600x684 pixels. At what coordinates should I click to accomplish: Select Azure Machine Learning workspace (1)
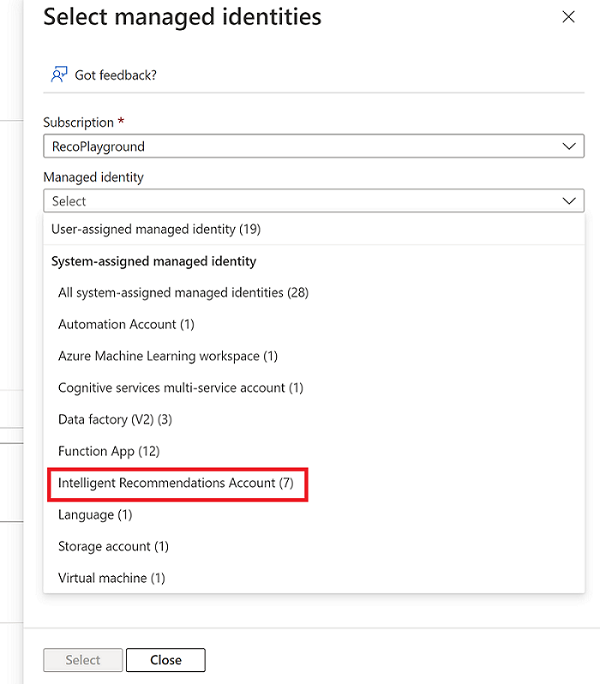click(x=313, y=356)
